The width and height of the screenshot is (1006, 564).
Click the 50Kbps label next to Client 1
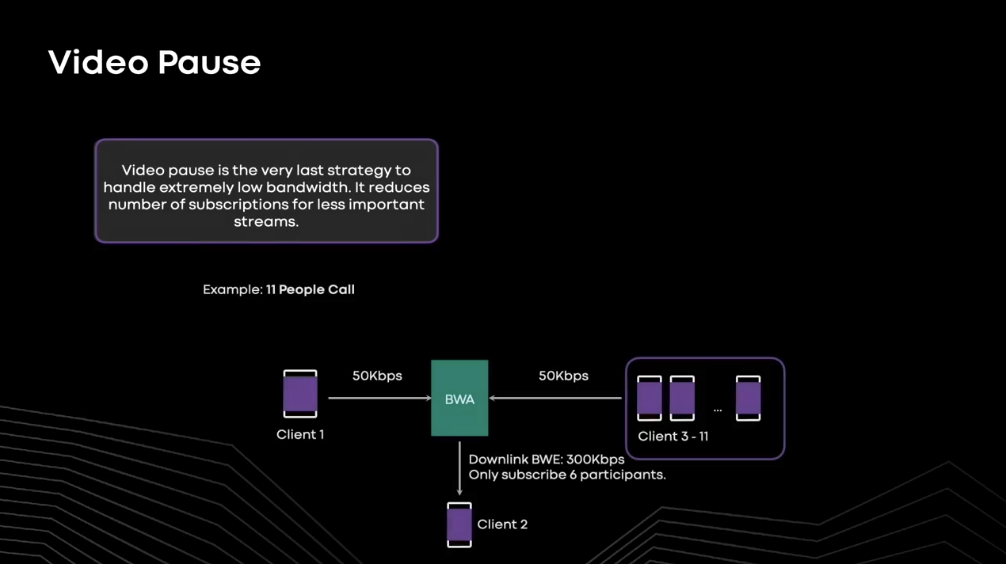[377, 376]
